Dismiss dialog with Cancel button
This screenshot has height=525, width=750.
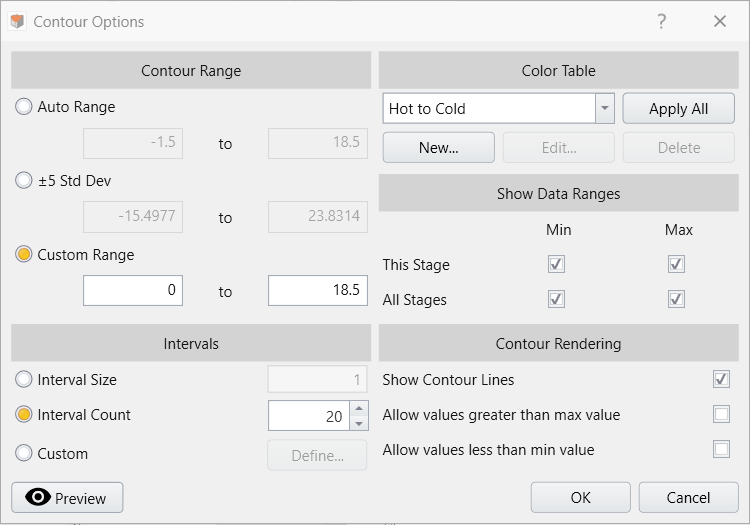tap(688, 498)
